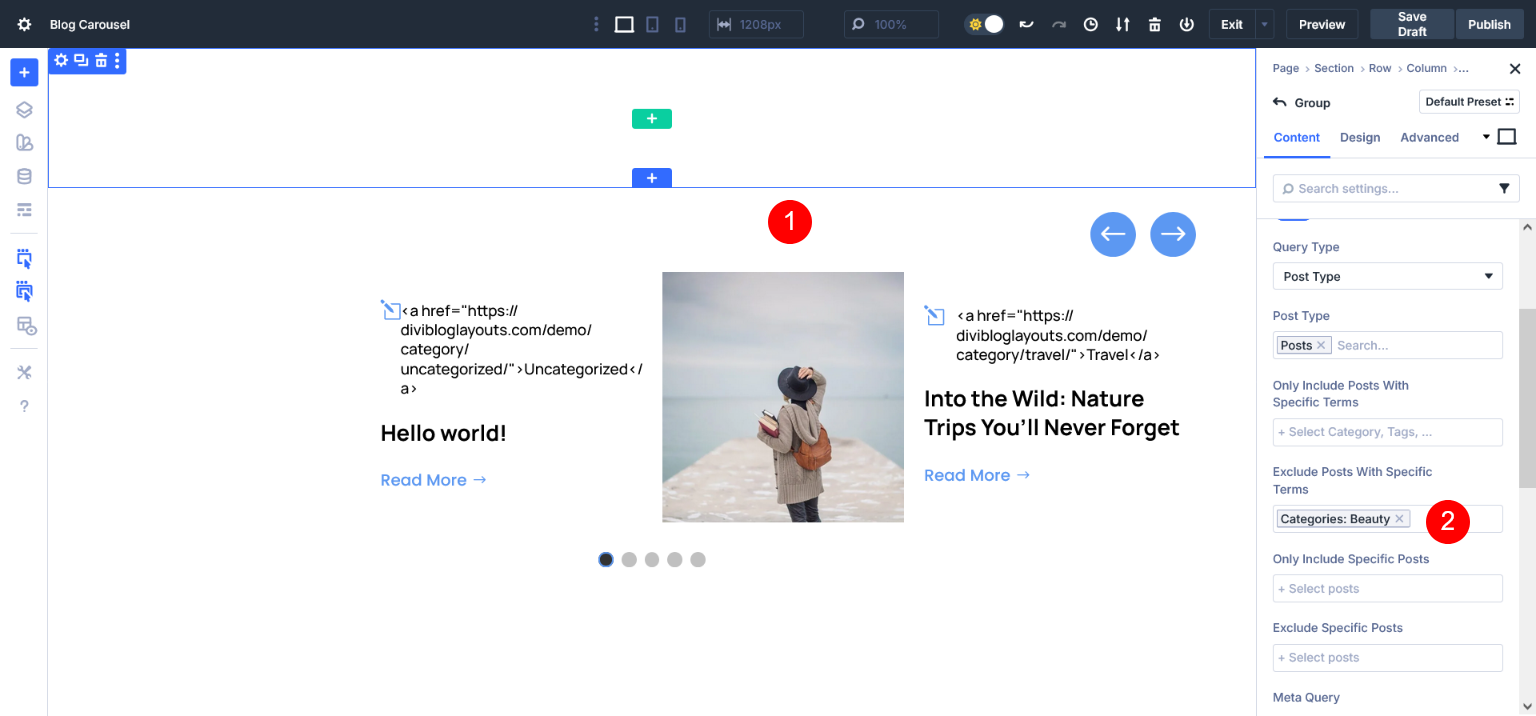Viewport: 1536px width, 716px height.
Task: Open portability import export arrows
Action: pyautogui.click(x=1123, y=24)
